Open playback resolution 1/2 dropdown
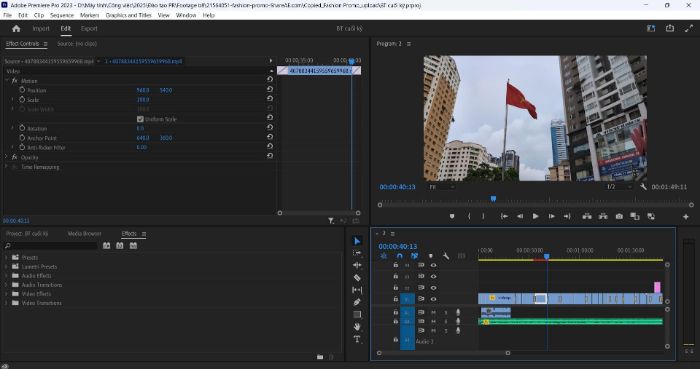Screen dimensions: 700x369 [618, 187]
